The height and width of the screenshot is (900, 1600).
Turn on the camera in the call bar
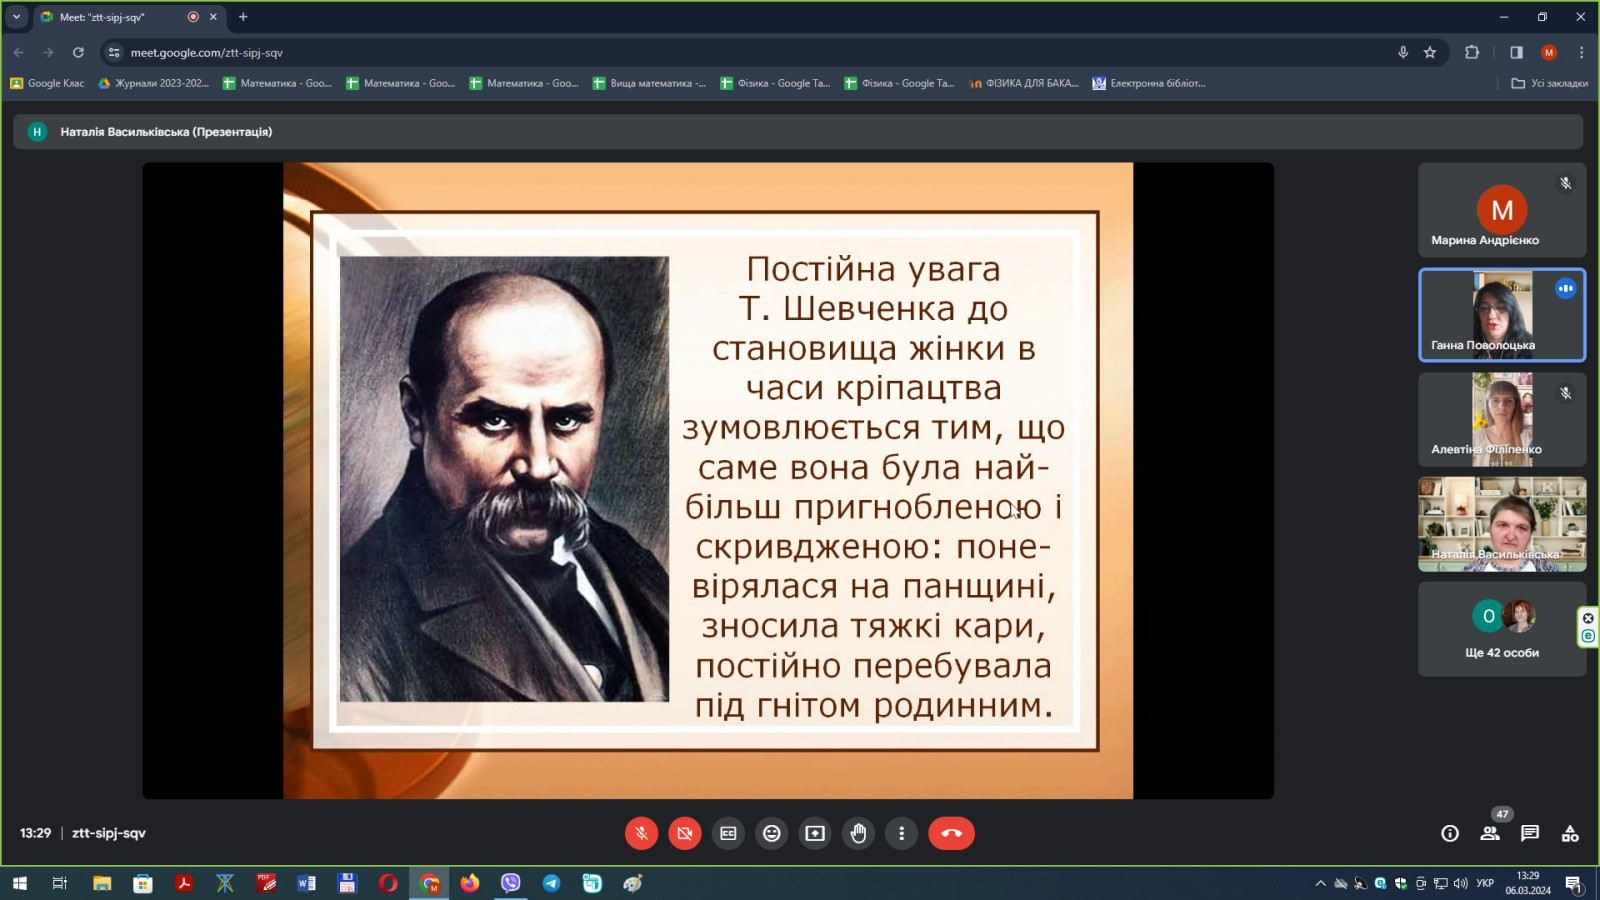[685, 833]
